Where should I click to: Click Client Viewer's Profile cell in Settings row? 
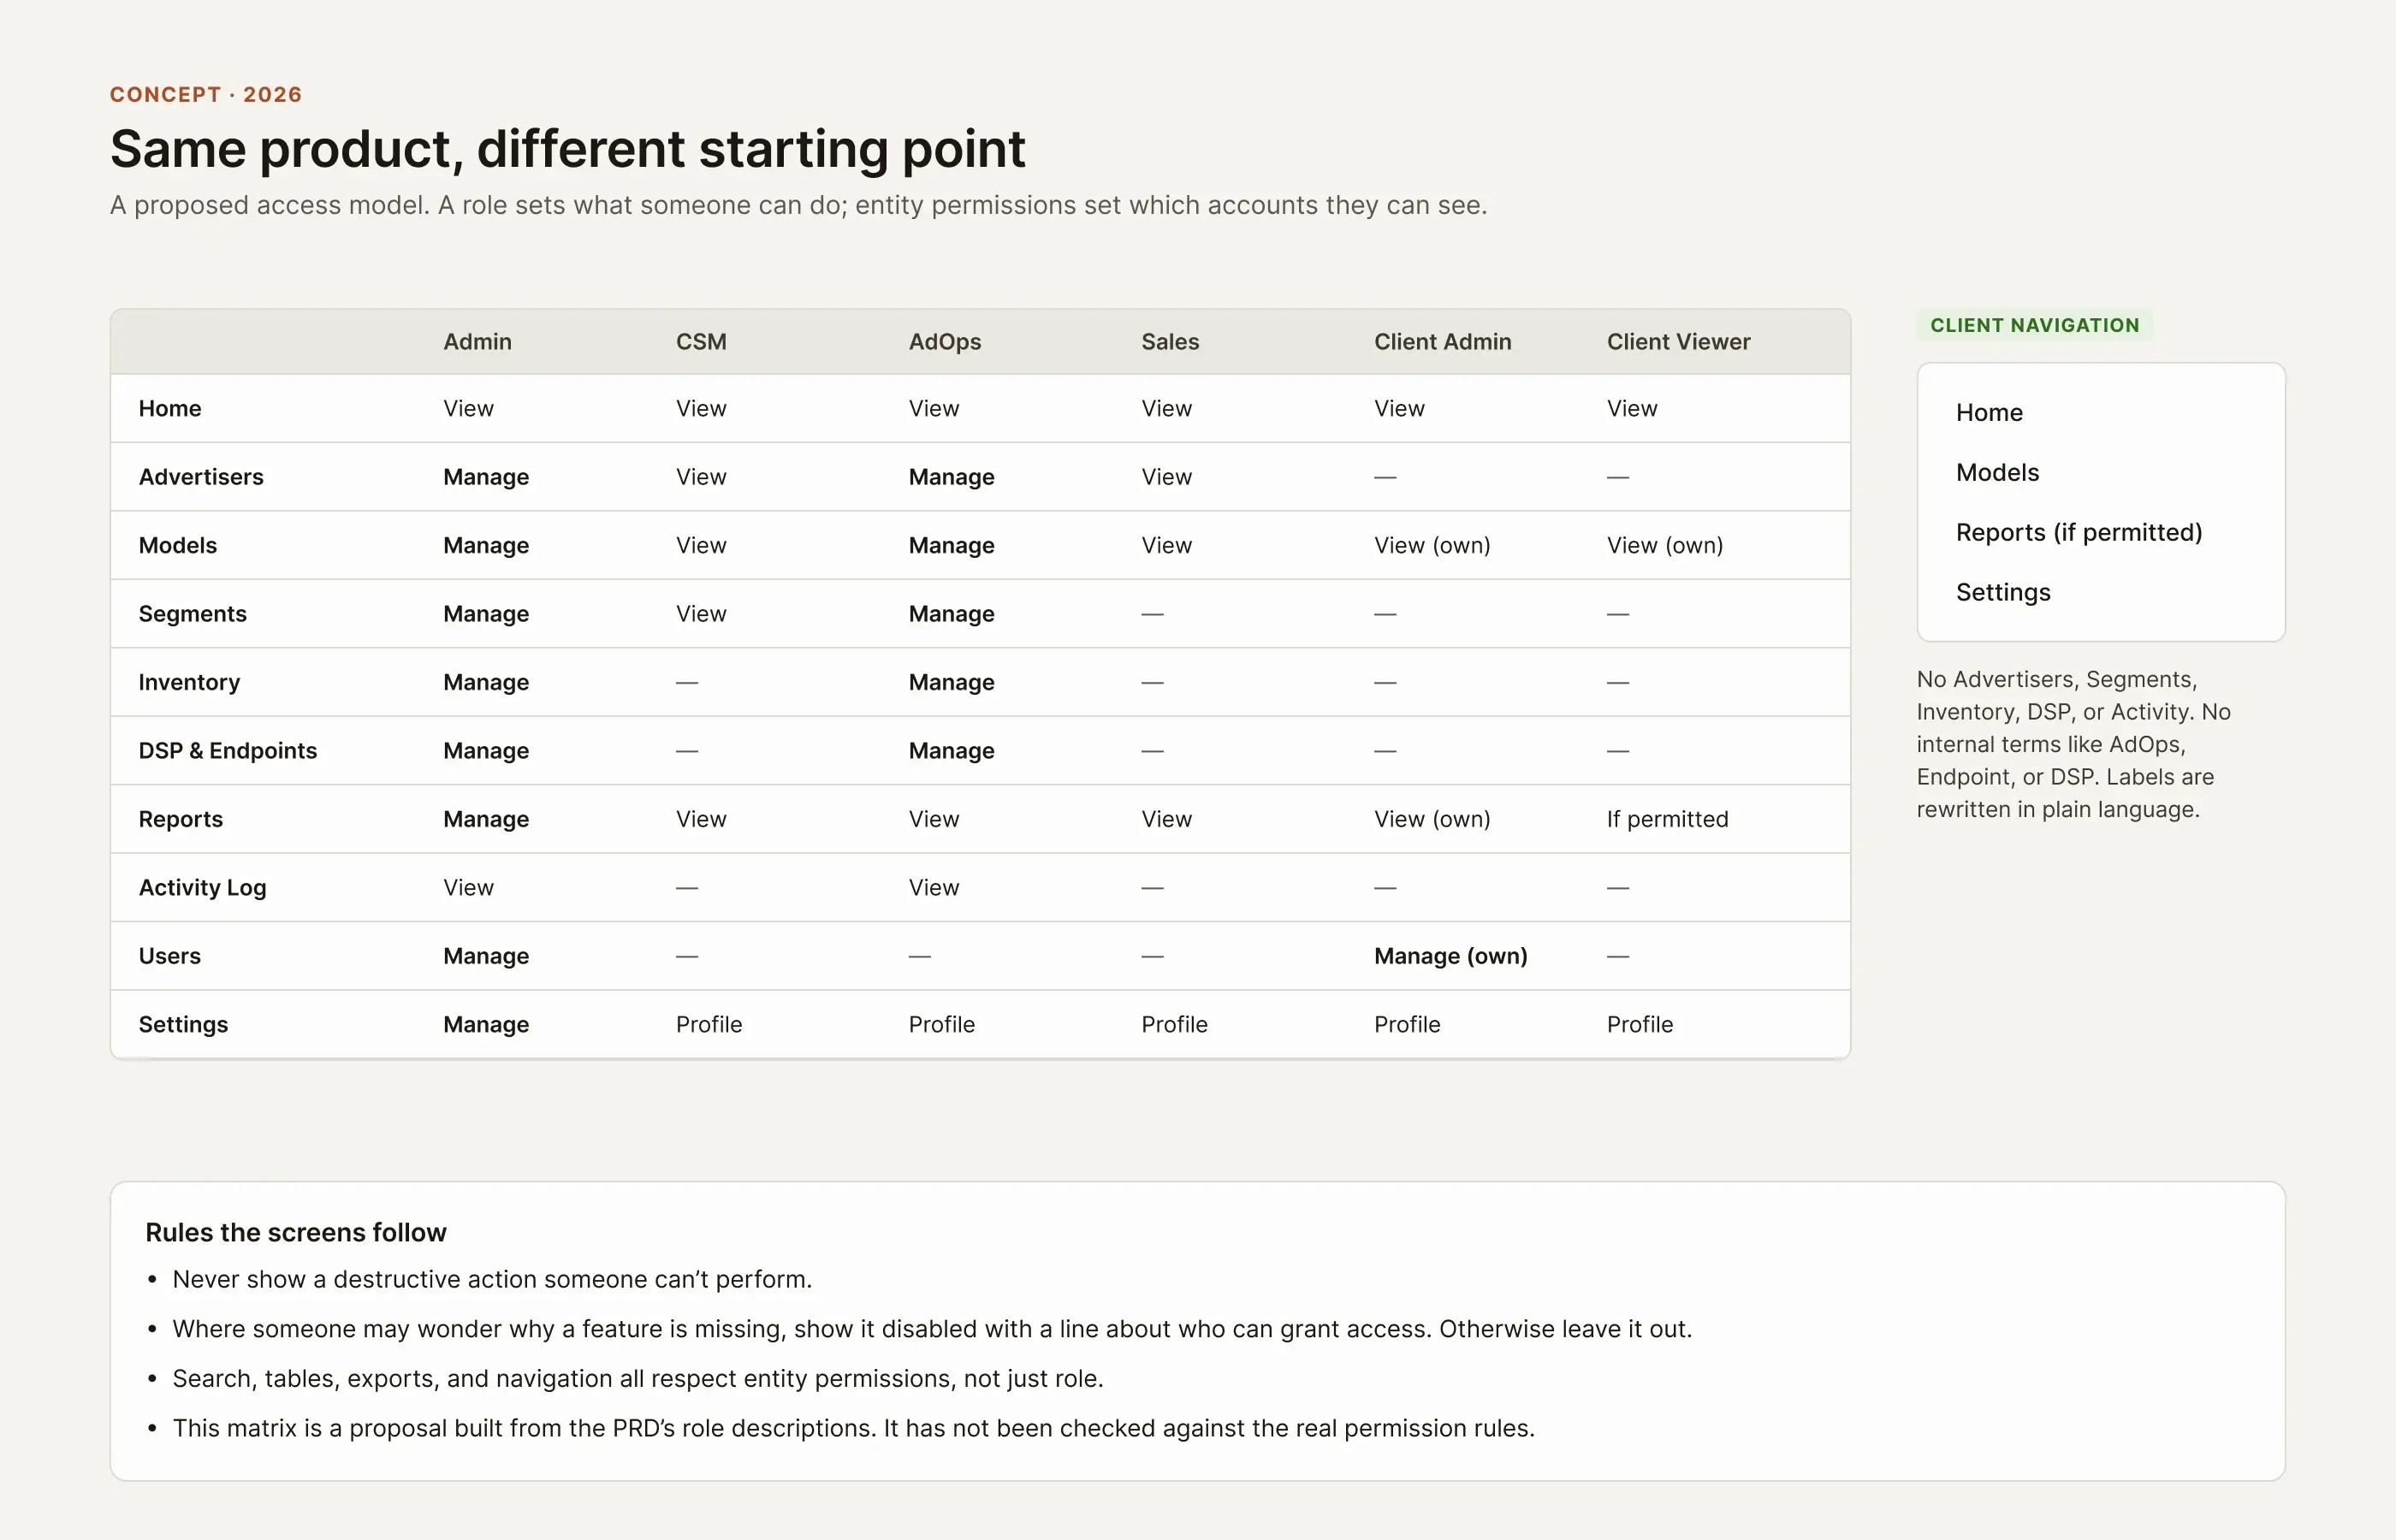1640,1024
